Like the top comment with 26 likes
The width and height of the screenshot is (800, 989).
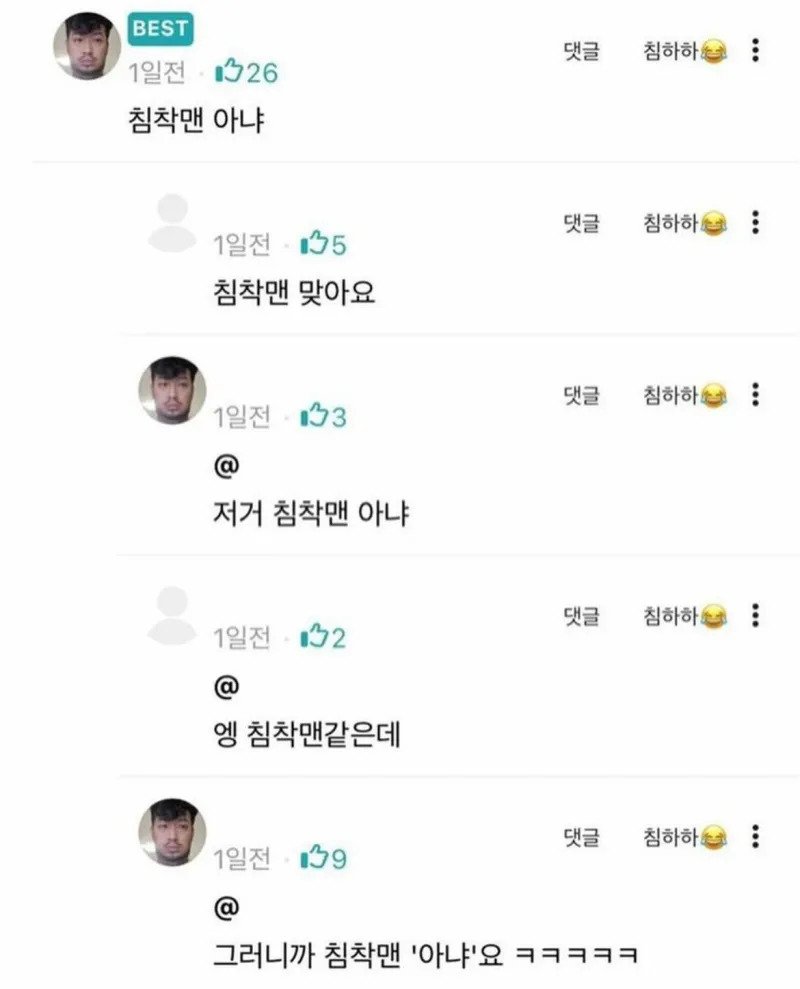point(229,71)
